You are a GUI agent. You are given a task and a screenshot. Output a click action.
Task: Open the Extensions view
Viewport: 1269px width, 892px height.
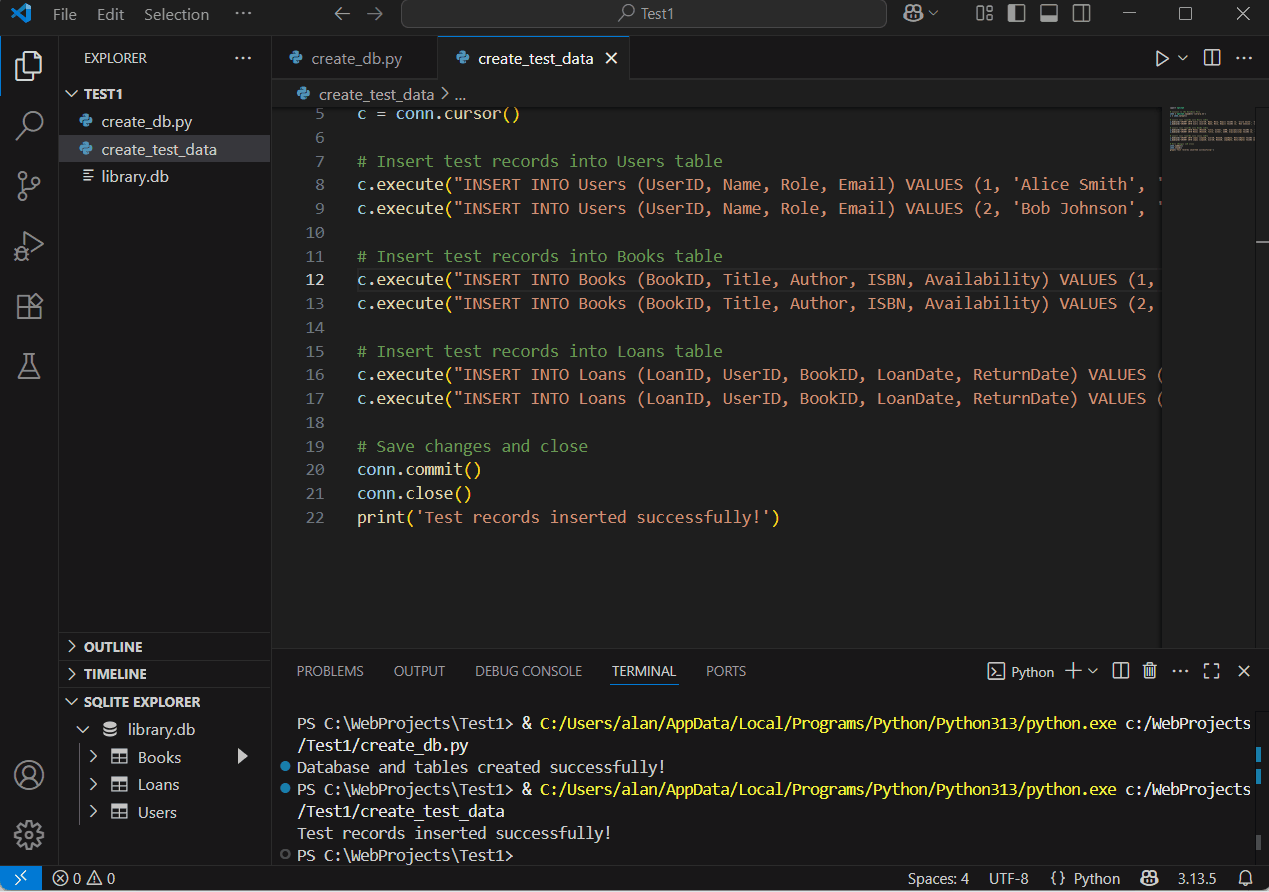click(x=29, y=307)
